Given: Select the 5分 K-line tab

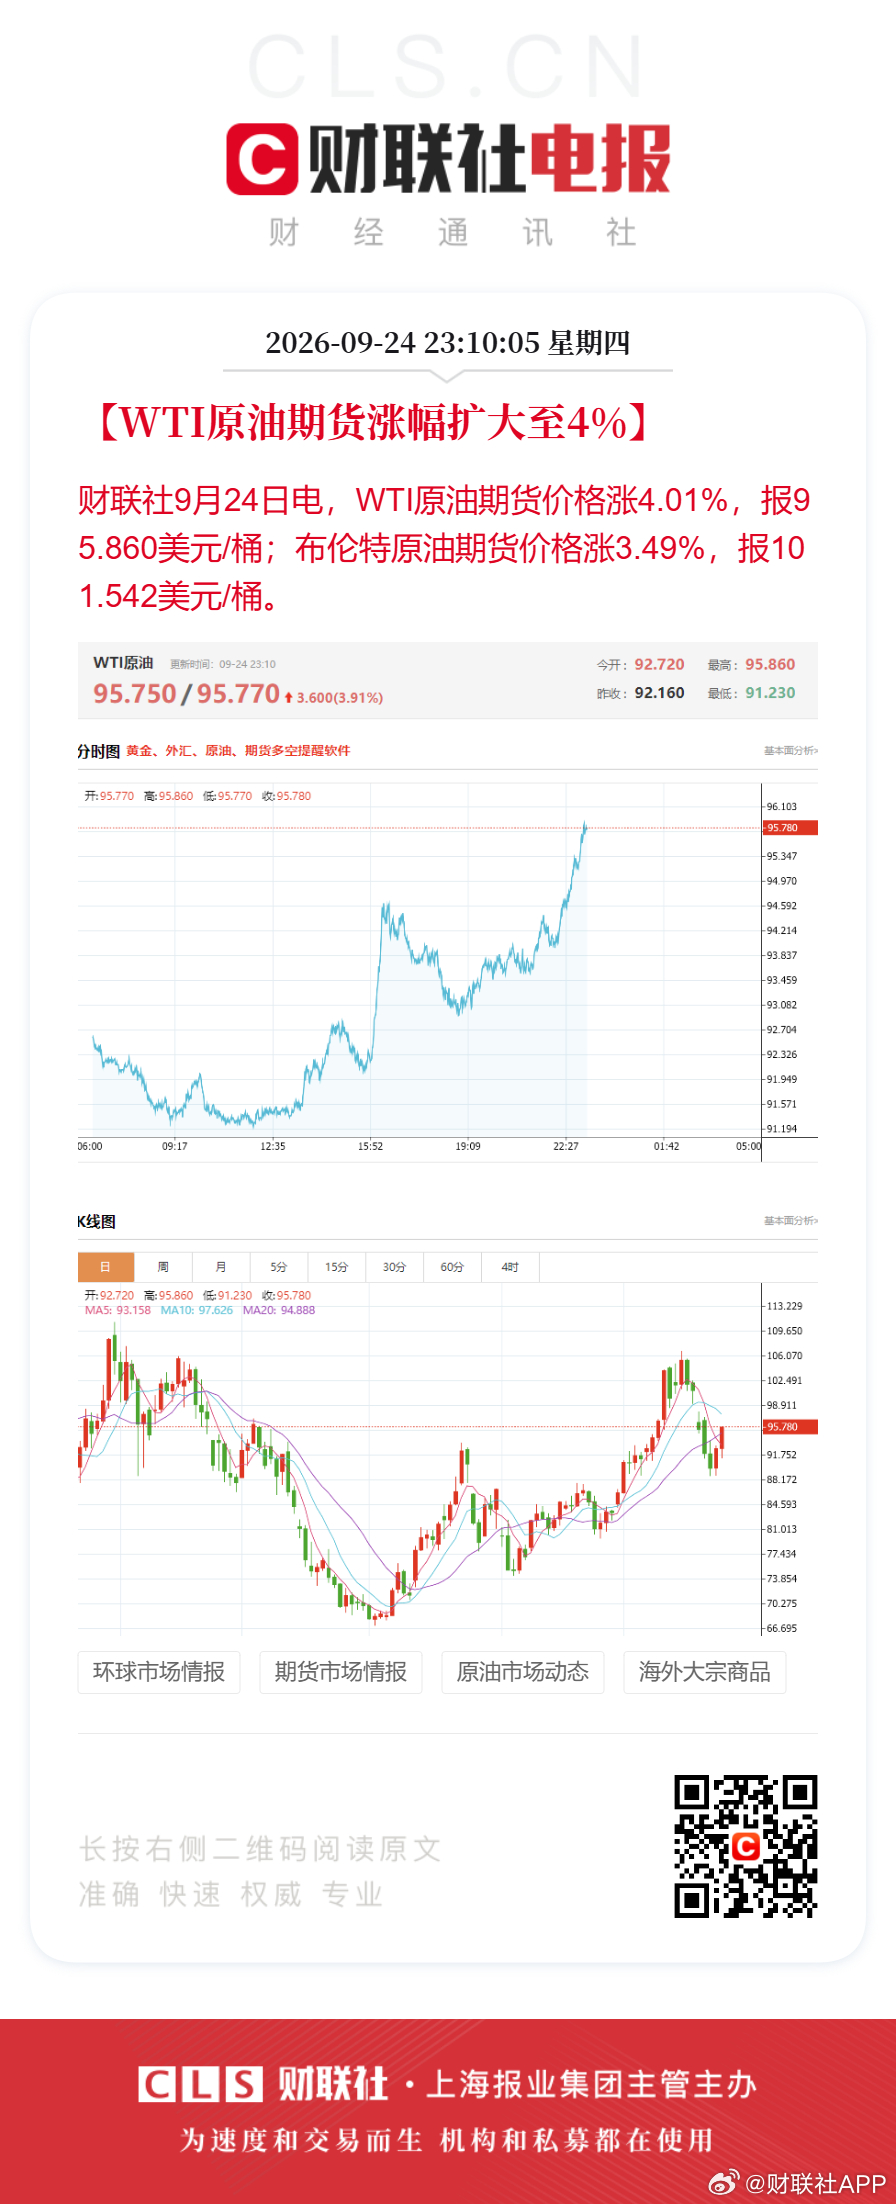Looking at the screenshot, I should pos(279,1267).
